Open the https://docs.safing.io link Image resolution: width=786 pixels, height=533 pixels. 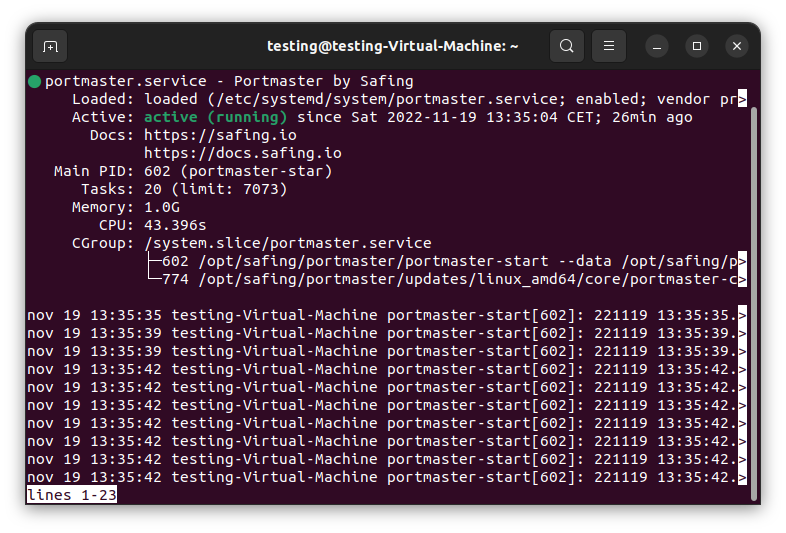pyautogui.click(x=242, y=153)
